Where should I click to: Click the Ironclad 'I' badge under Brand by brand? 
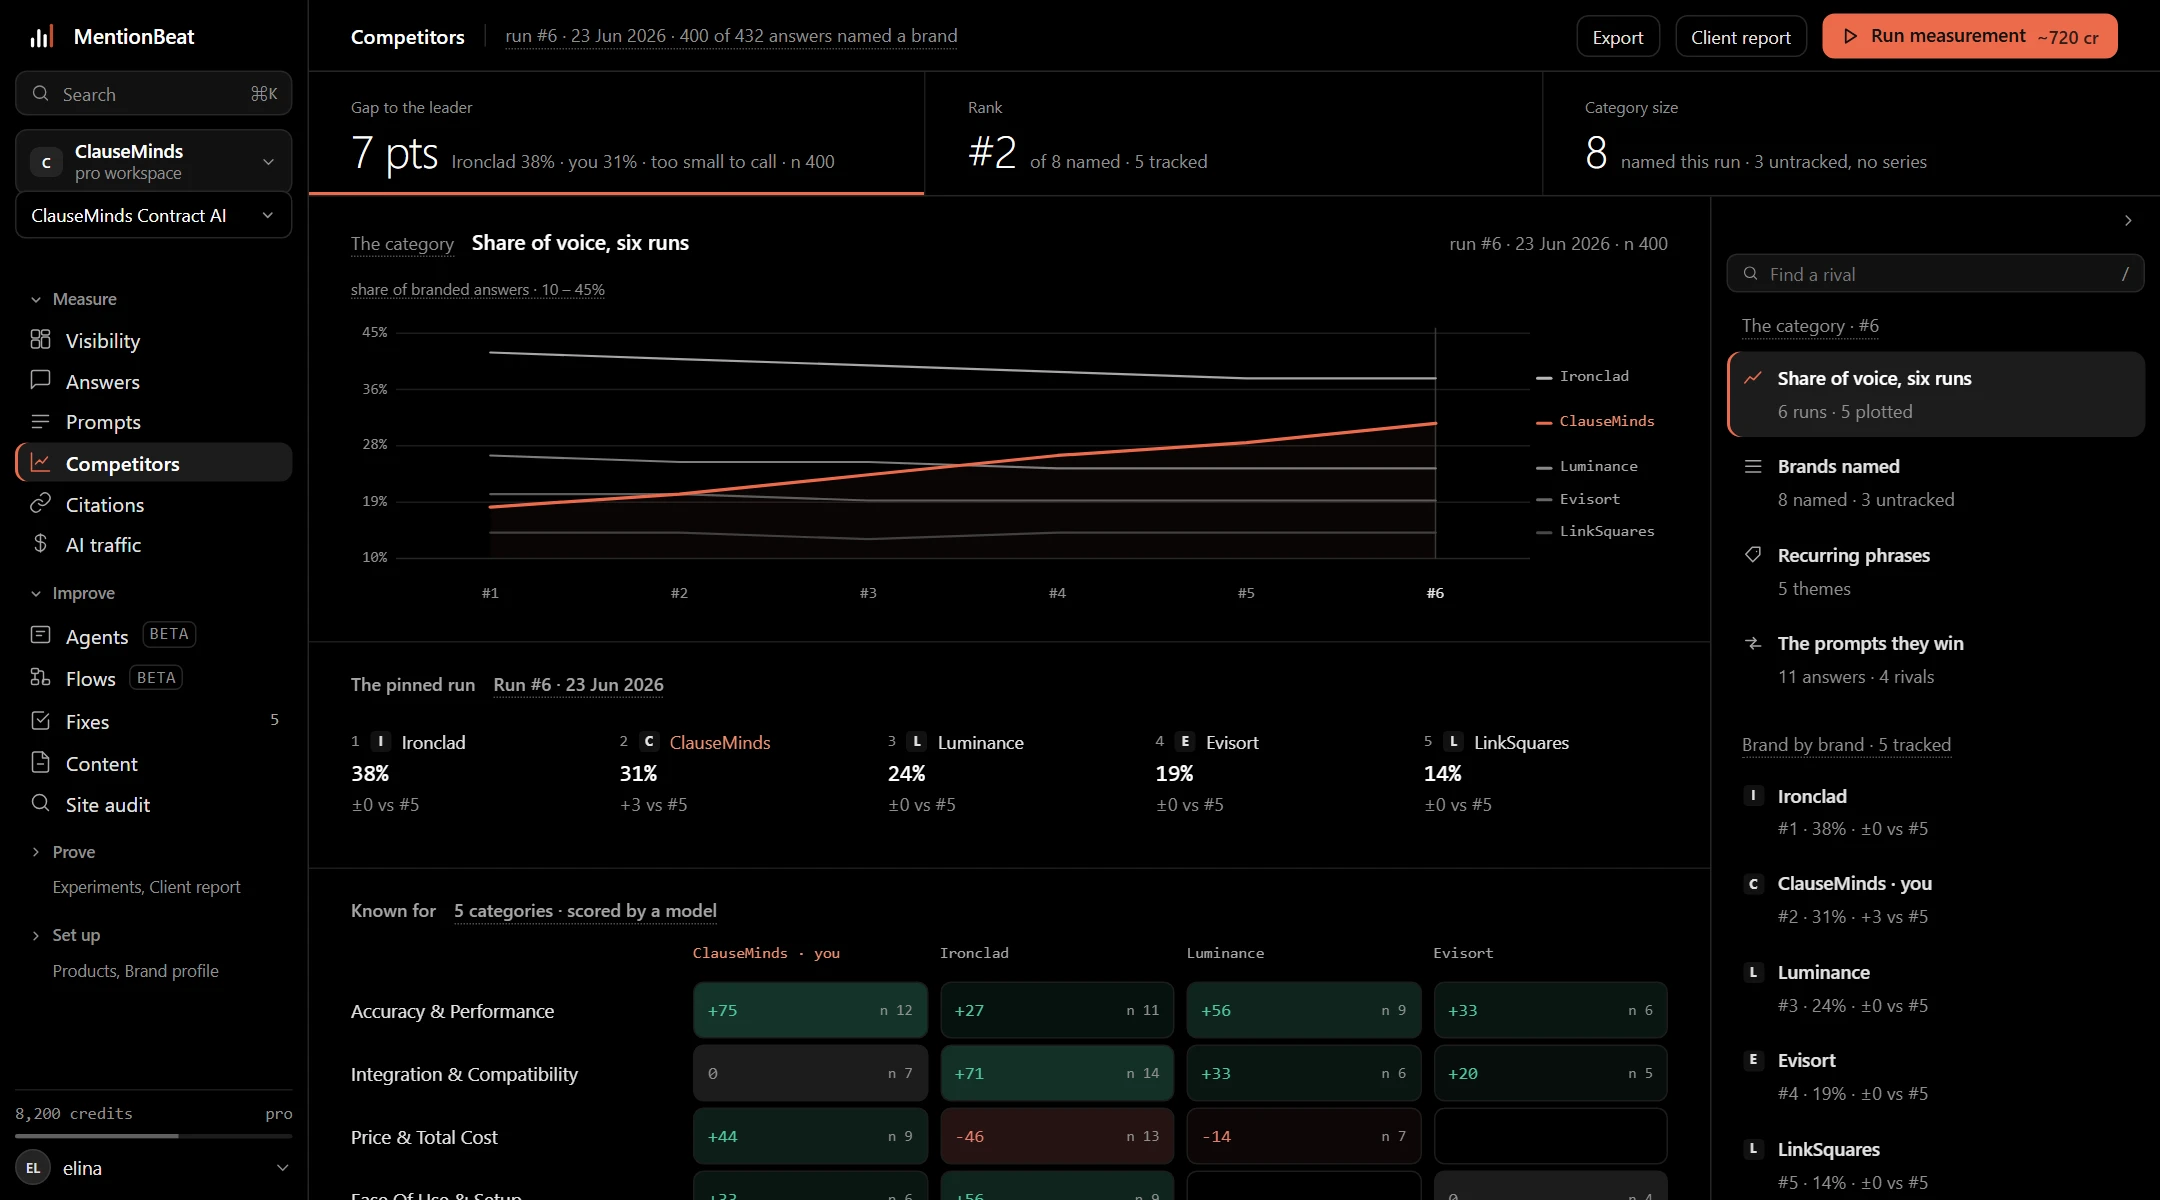pyautogui.click(x=1753, y=796)
